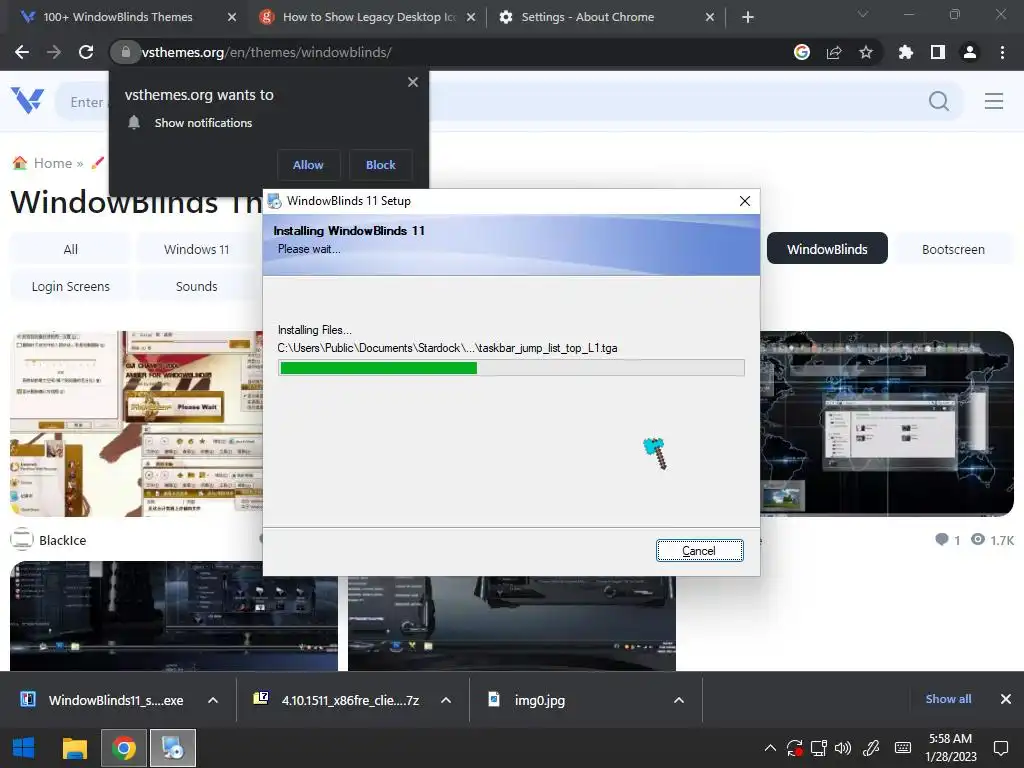Screen dimensions: 1024x768
Task: Show all downloads
Action: tap(948, 699)
